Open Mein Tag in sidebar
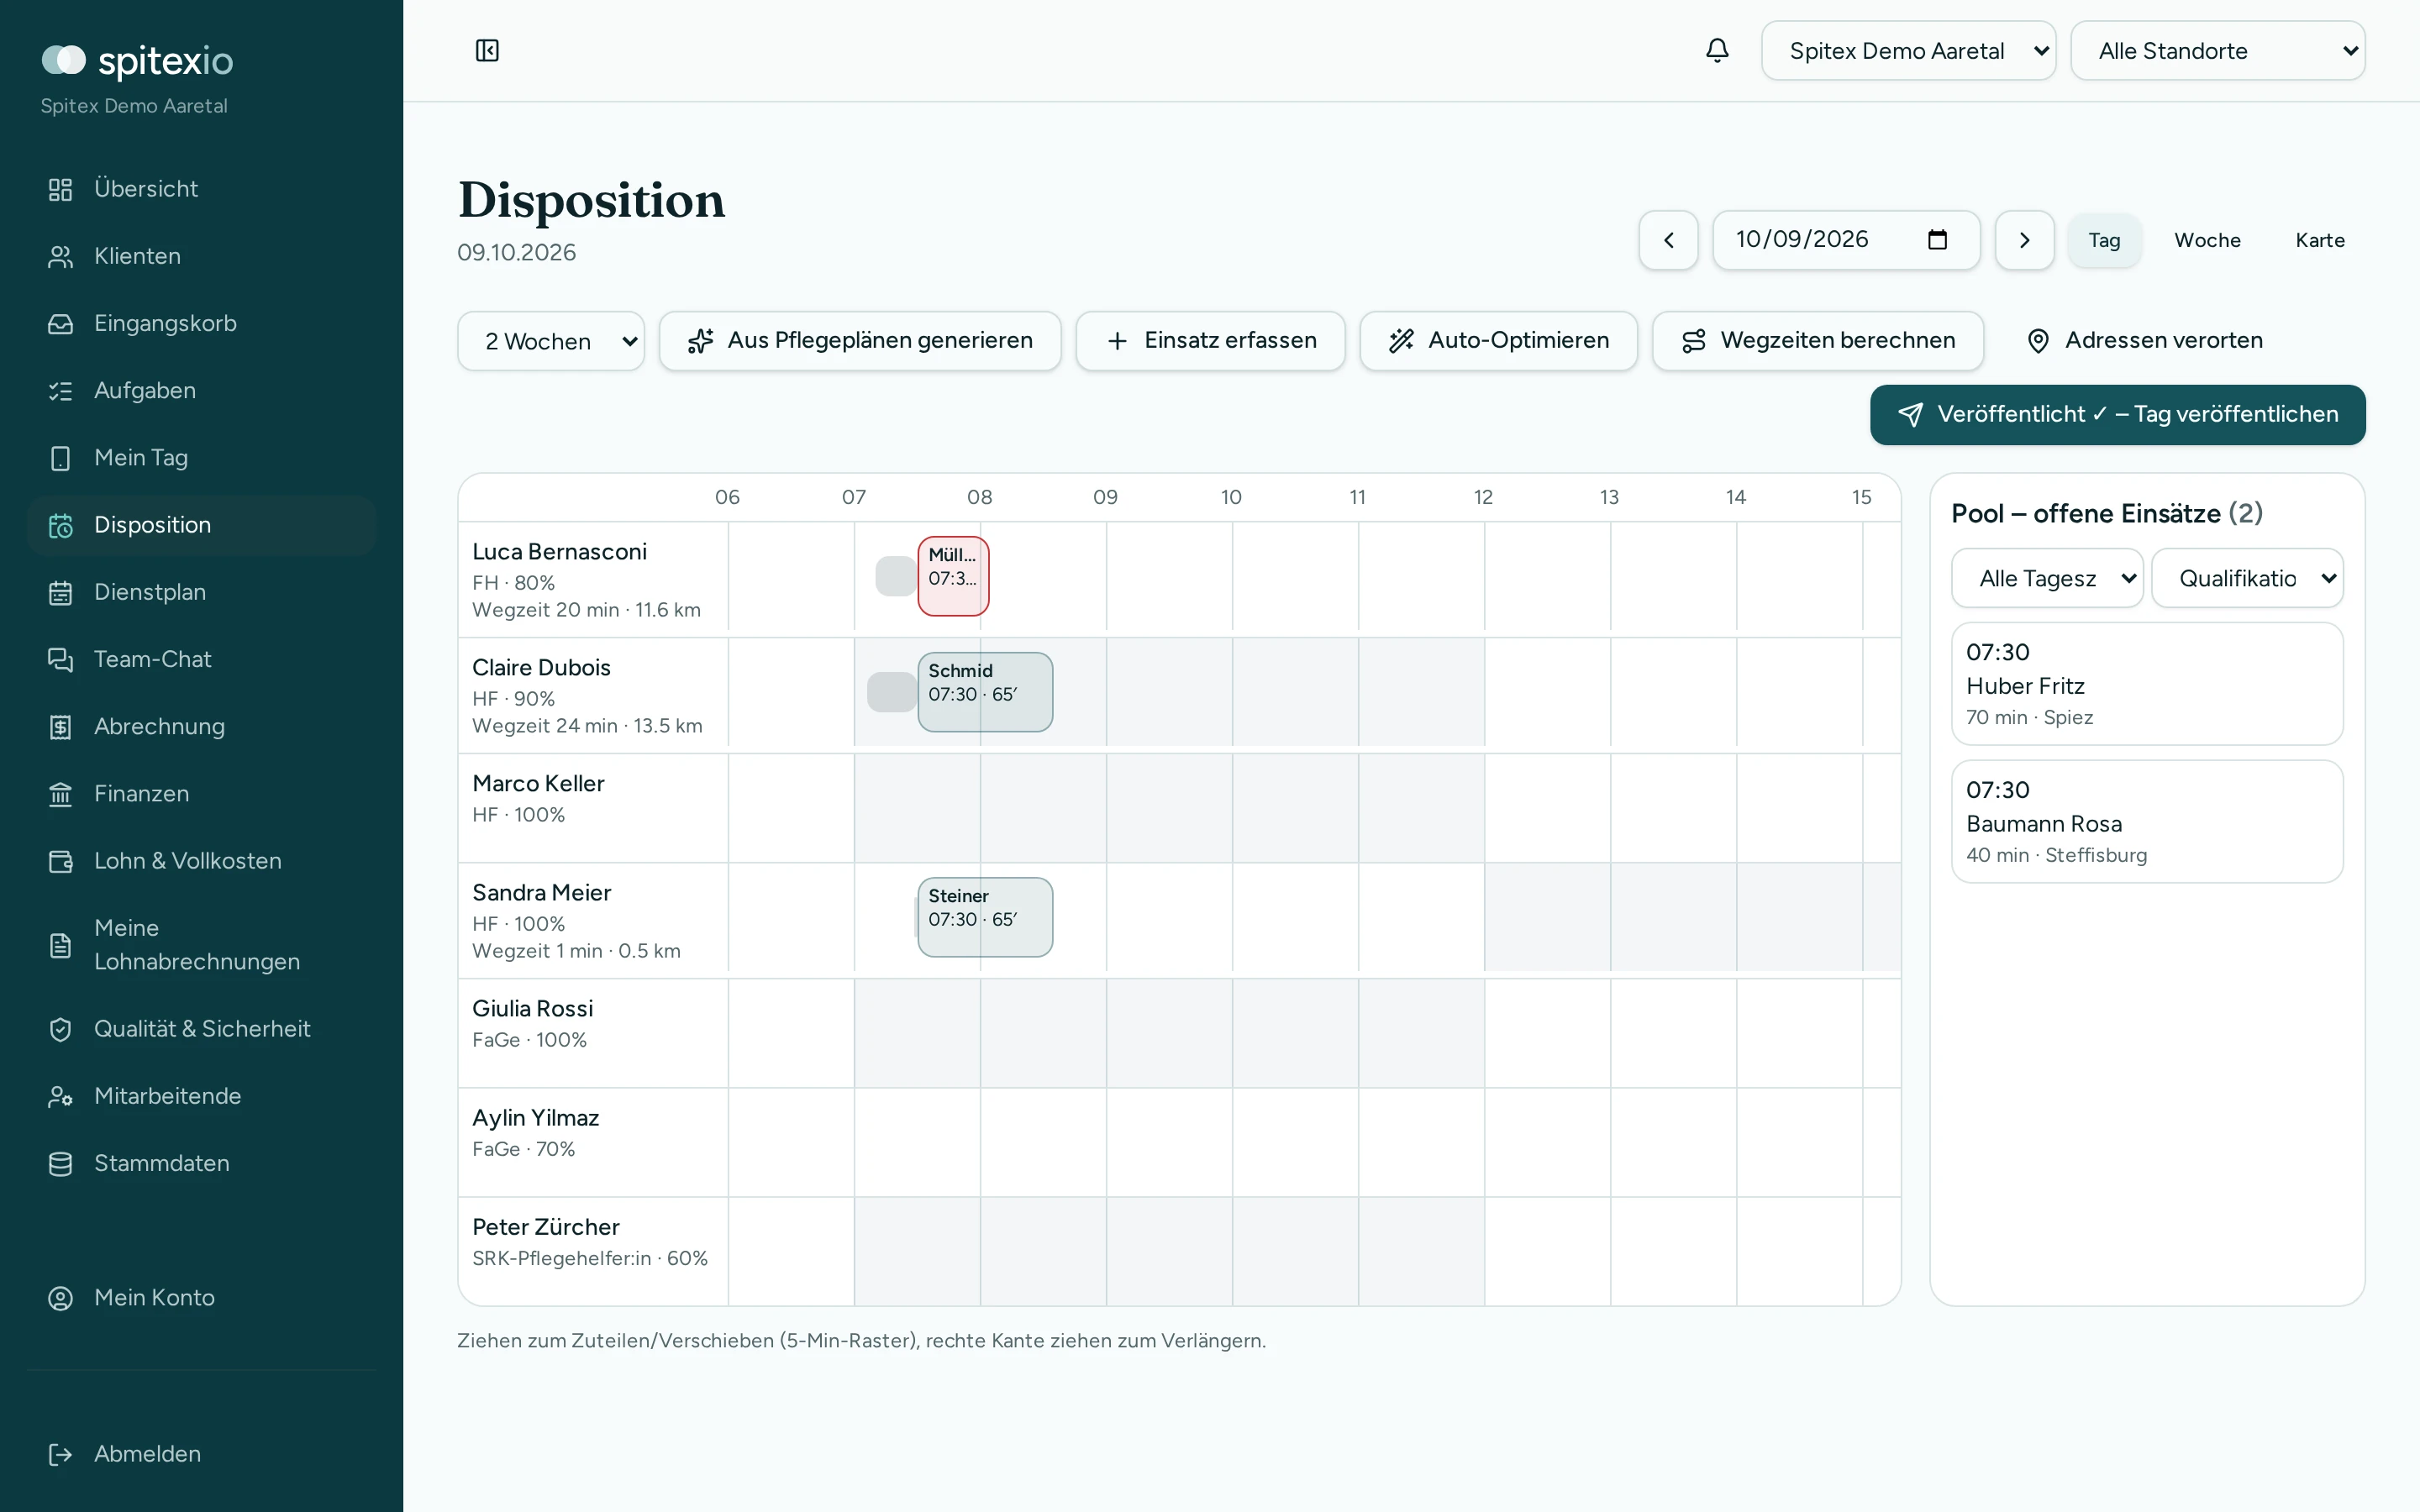This screenshot has width=2420, height=1512. pos(201,457)
